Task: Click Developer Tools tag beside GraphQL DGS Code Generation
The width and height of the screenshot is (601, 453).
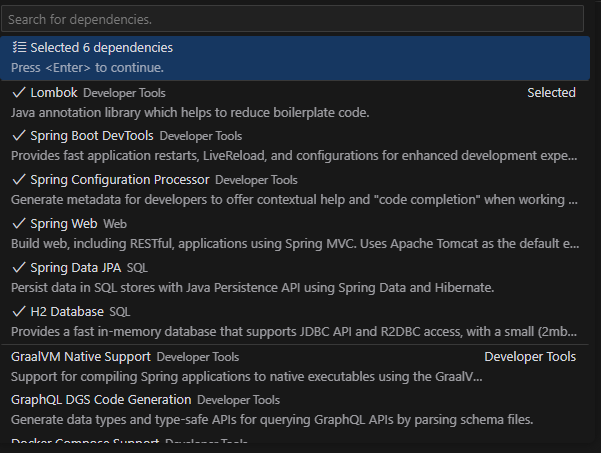Action: click(238, 400)
